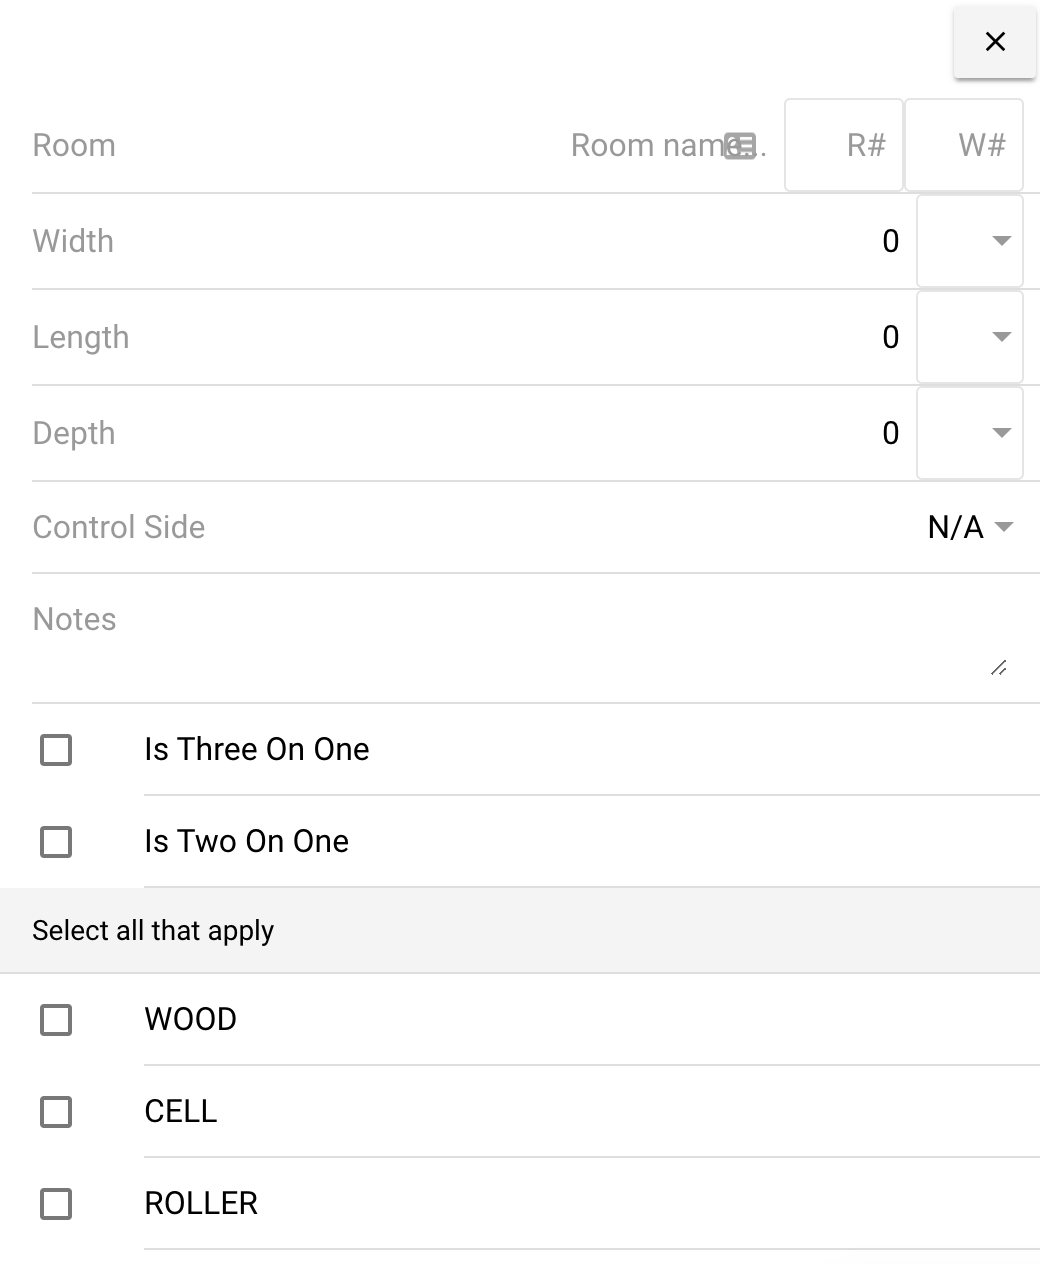Click the R# number field
This screenshot has width=1040, height=1264.
pyautogui.click(x=845, y=145)
